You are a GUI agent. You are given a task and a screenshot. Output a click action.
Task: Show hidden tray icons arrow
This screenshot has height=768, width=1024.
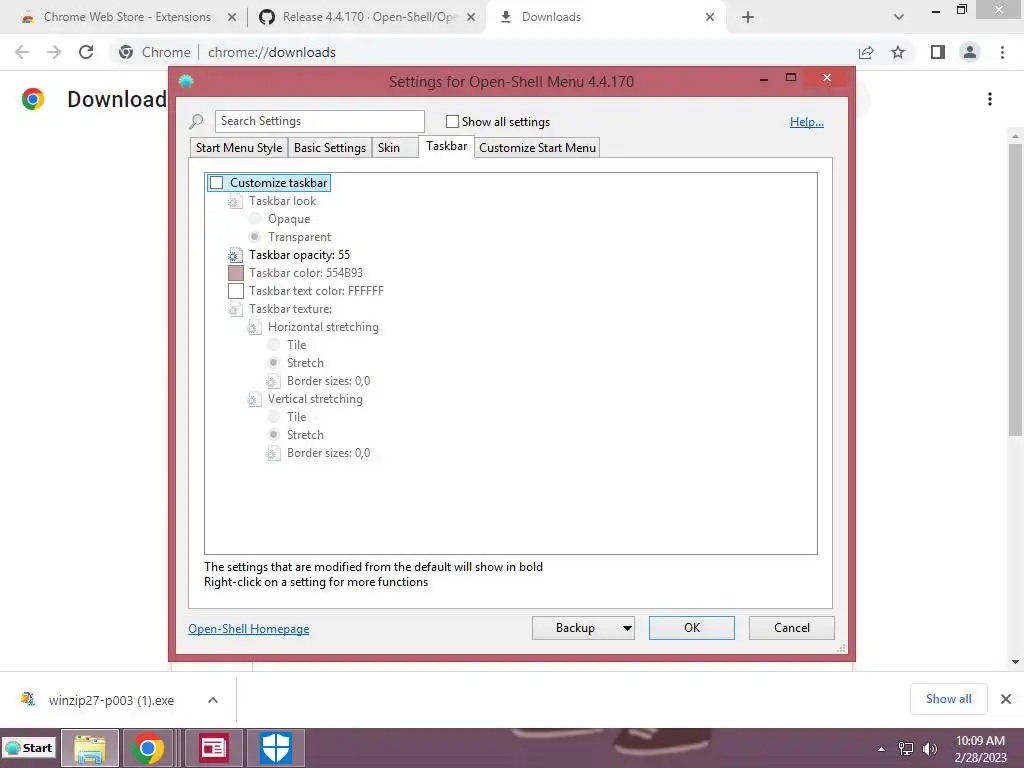point(882,749)
